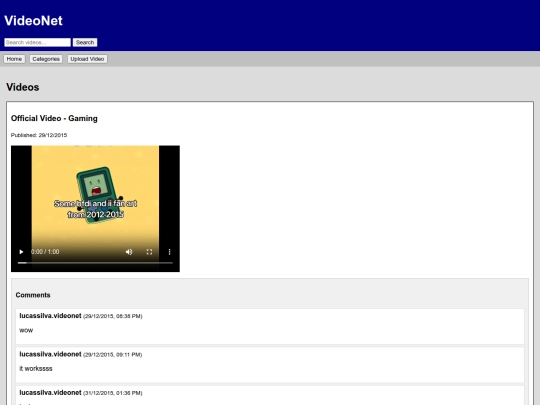The height and width of the screenshot is (405, 540).
Task: Go to the Home page
Action: pyautogui.click(x=14, y=59)
